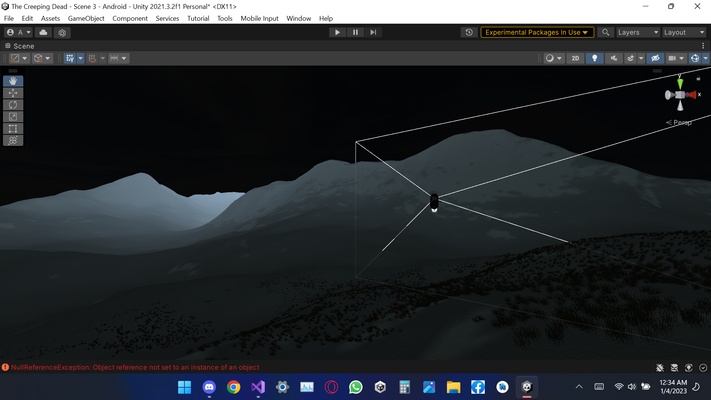Open the undo history icon
Viewport: 711px width, 400px height.
point(469,32)
